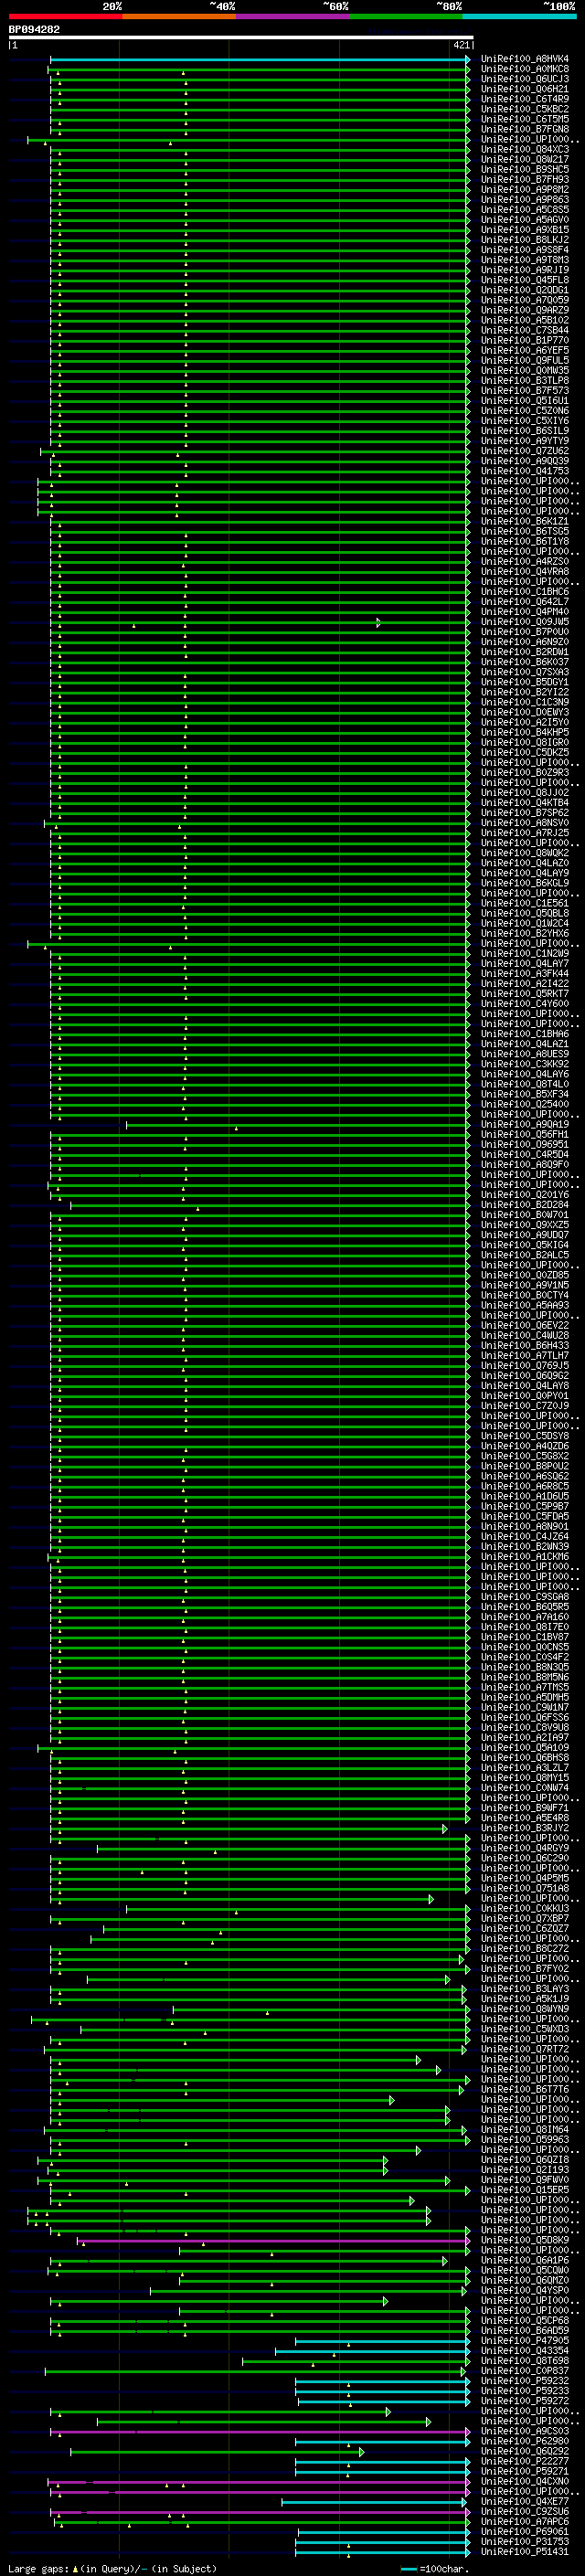Open hit UniRef100_Q6UCJ3
The height and width of the screenshot is (2576, 585).
525,79
